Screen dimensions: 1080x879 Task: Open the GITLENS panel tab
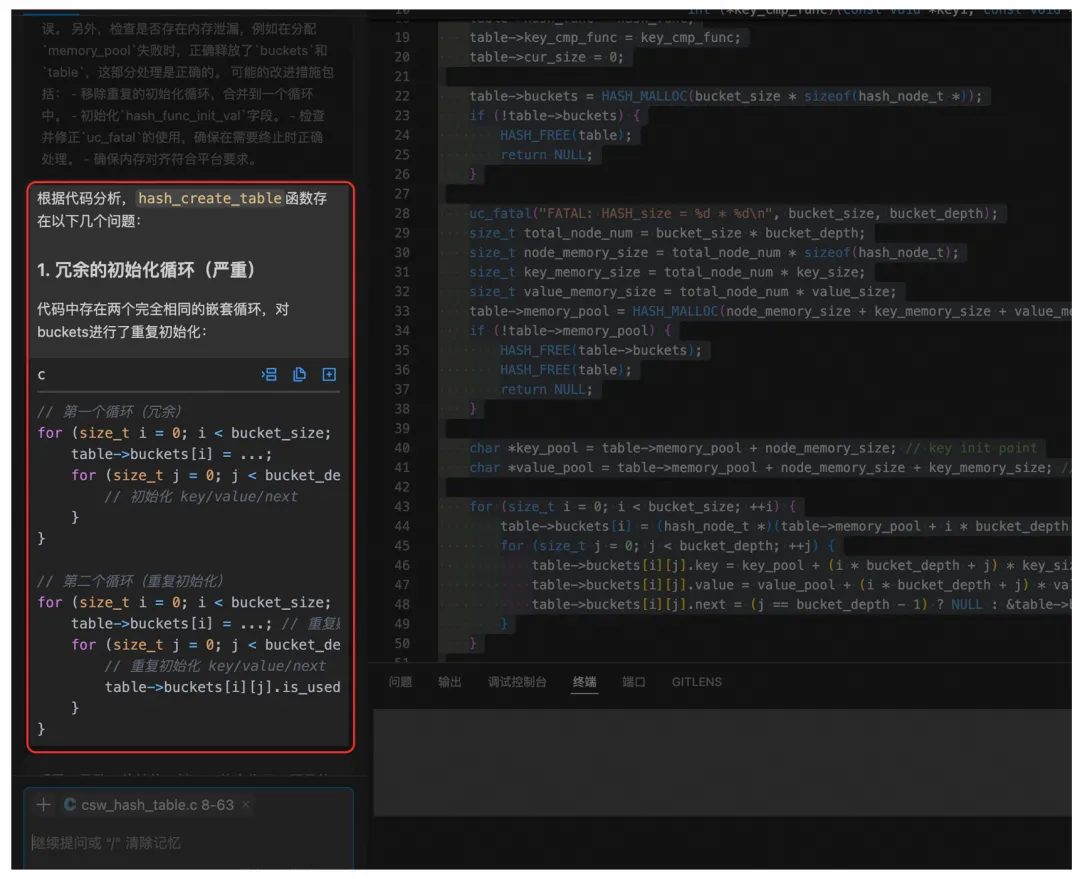pyautogui.click(x=696, y=682)
